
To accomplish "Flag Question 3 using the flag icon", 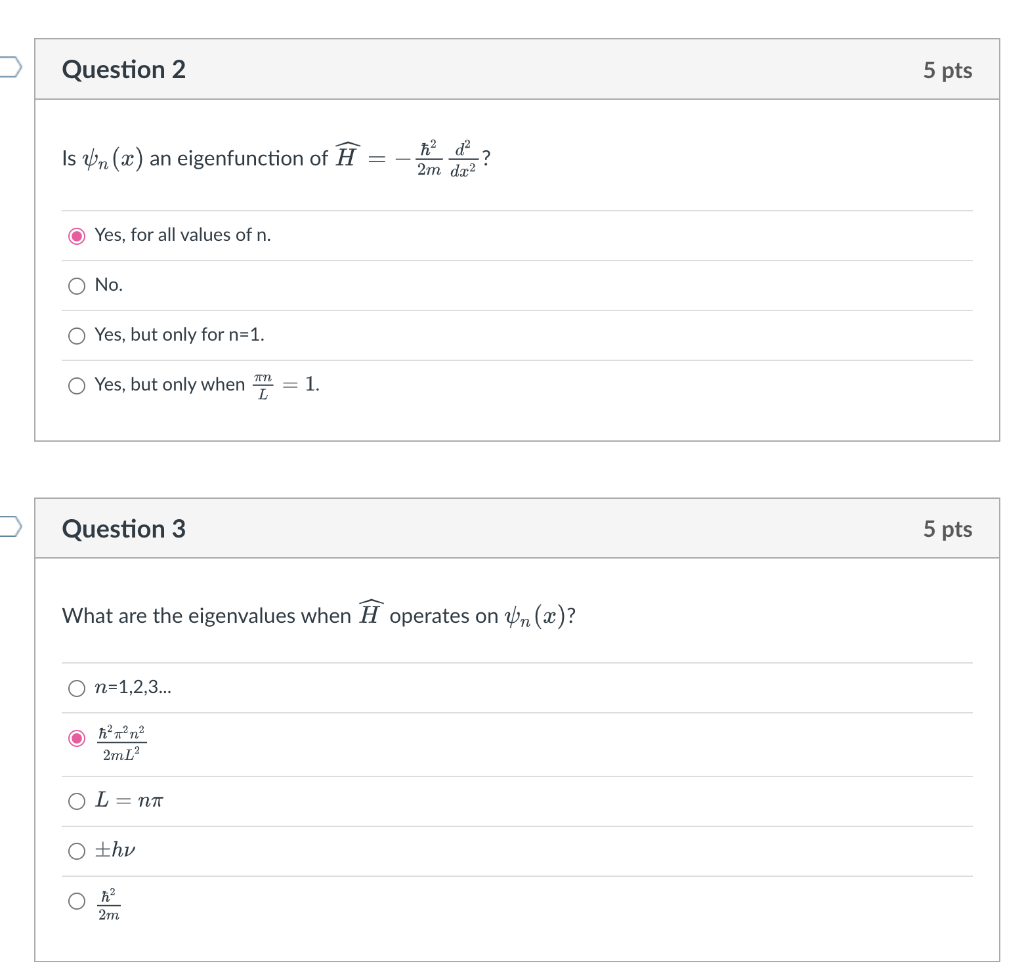I will pyautogui.click(x=8, y=527).
